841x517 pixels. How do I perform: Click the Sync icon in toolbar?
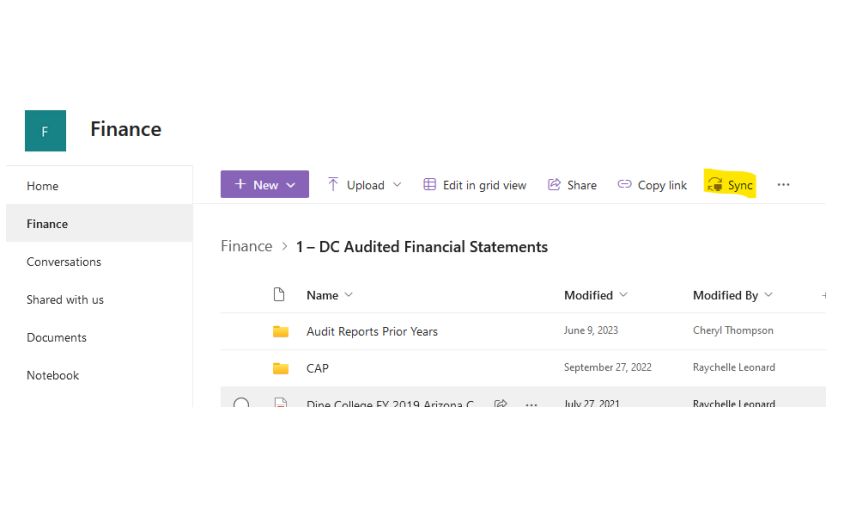(714, 185)
